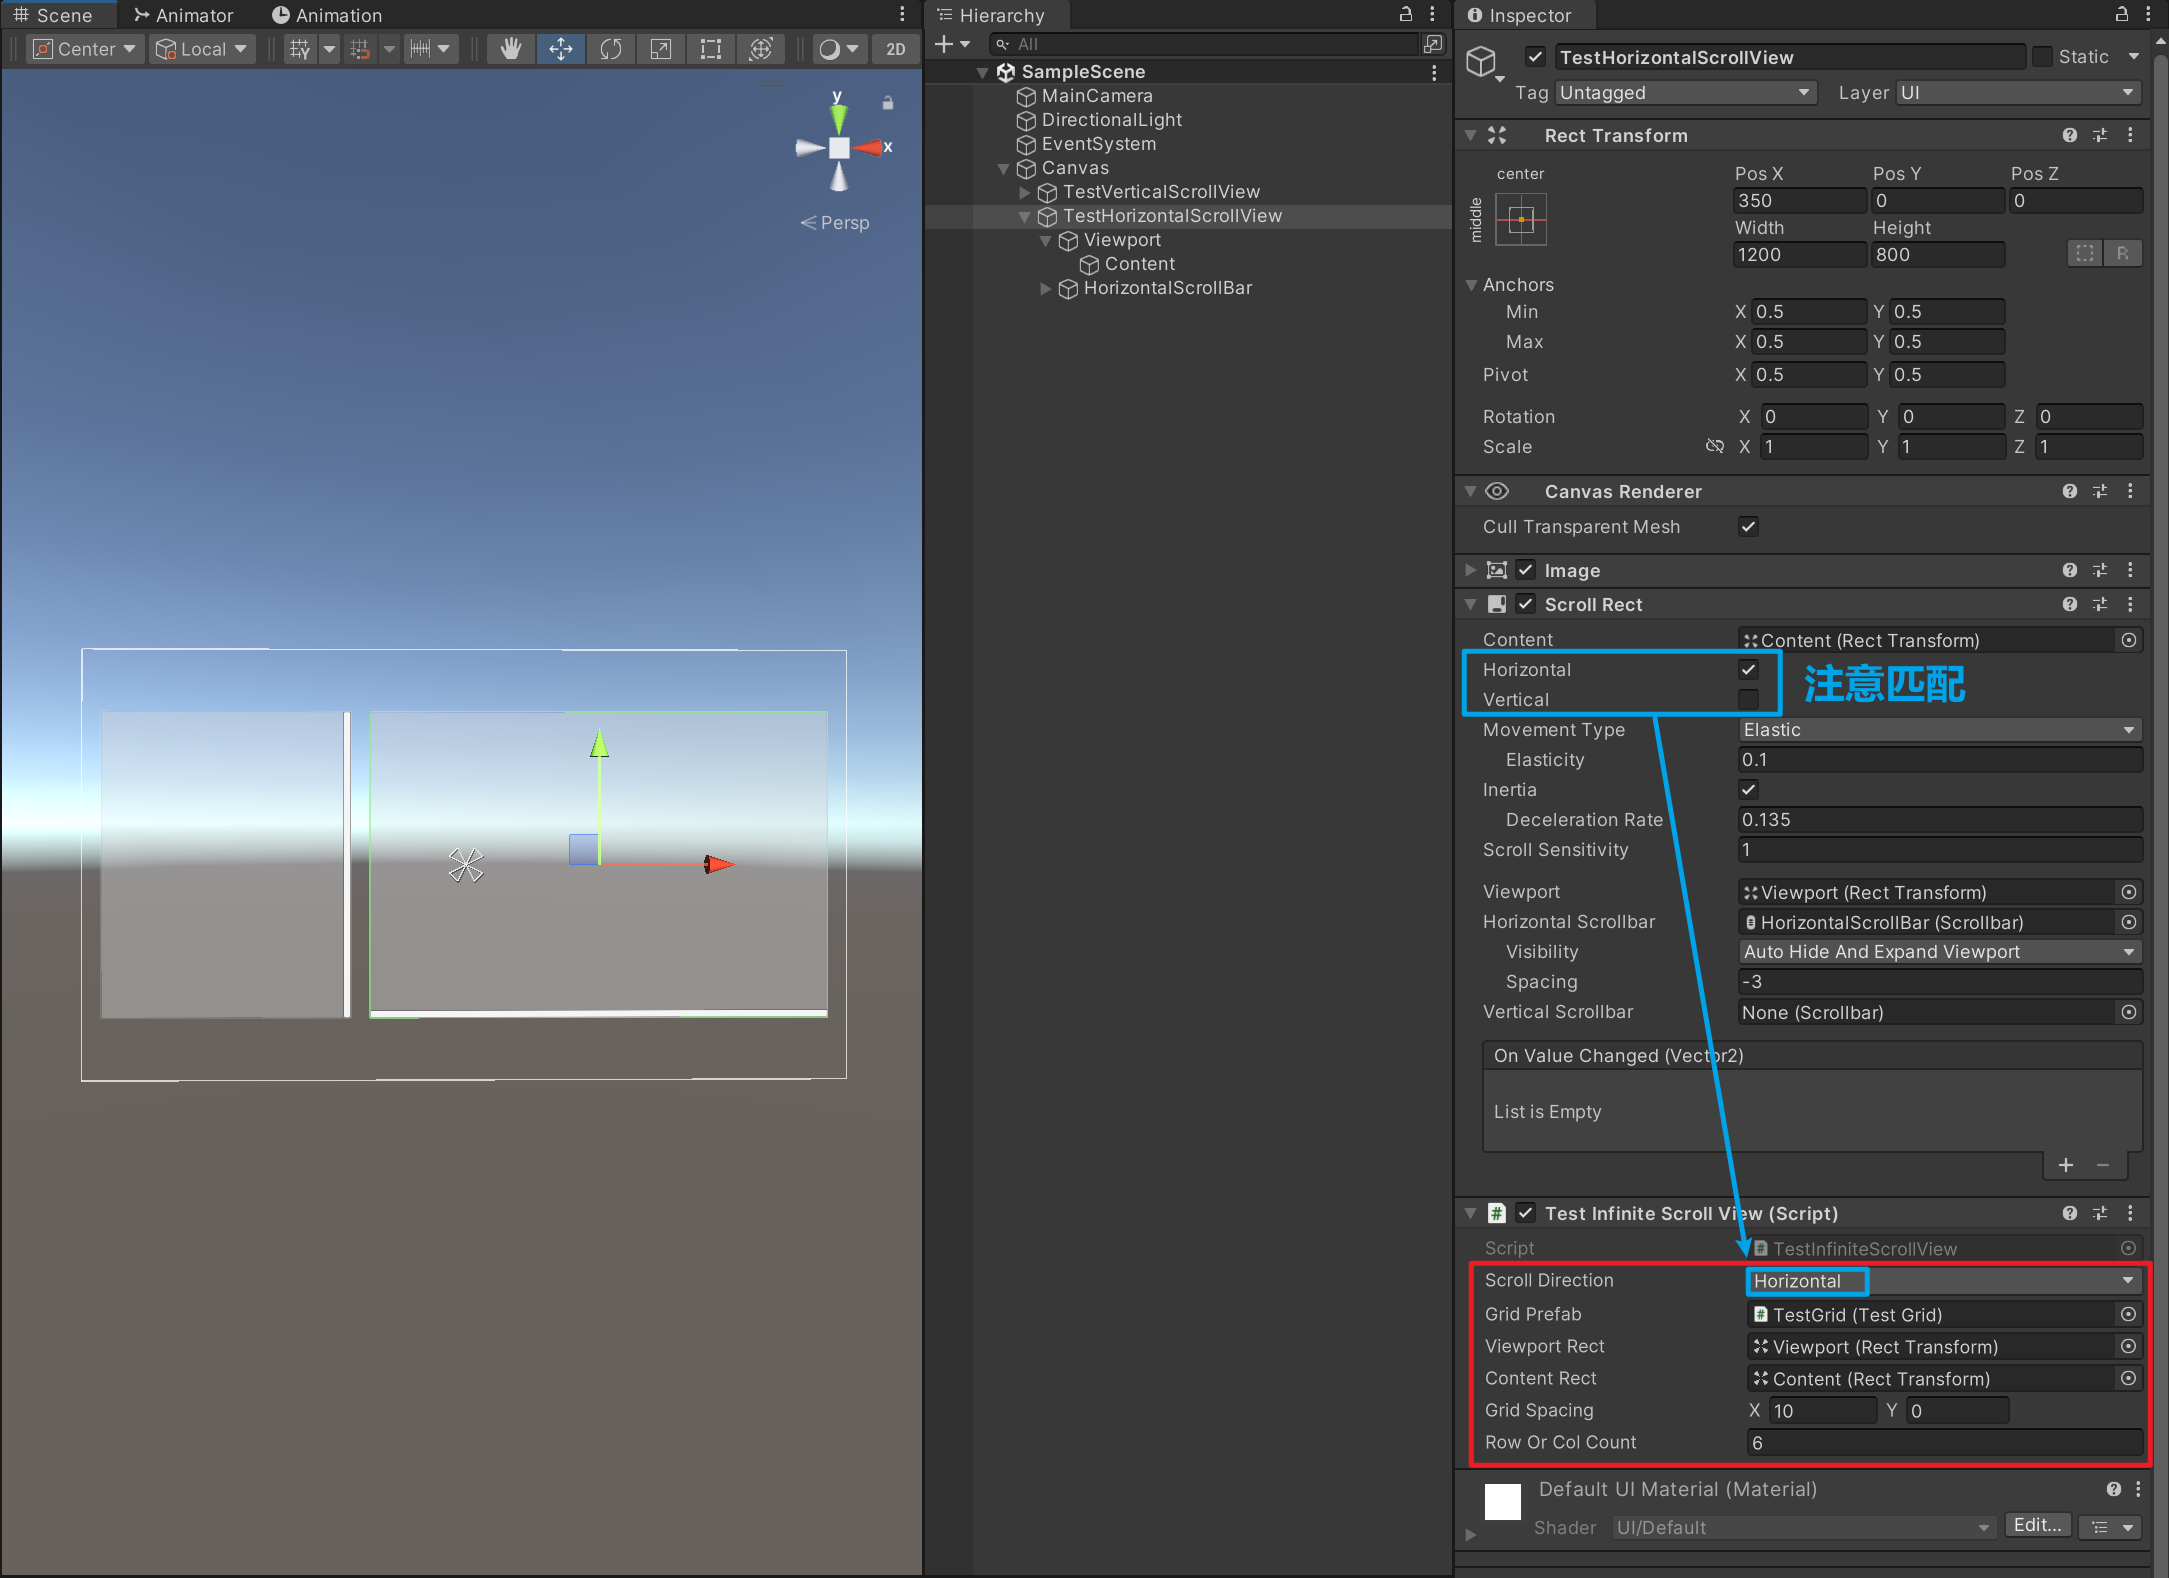
Task: Open the Scroll Direction dropdown
Action: tap(1943, 1281)
